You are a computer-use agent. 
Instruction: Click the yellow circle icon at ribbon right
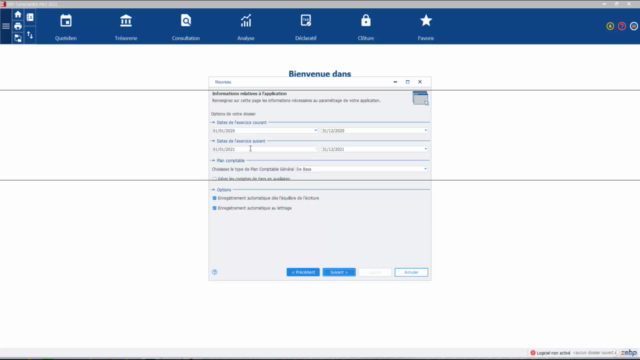610,26
